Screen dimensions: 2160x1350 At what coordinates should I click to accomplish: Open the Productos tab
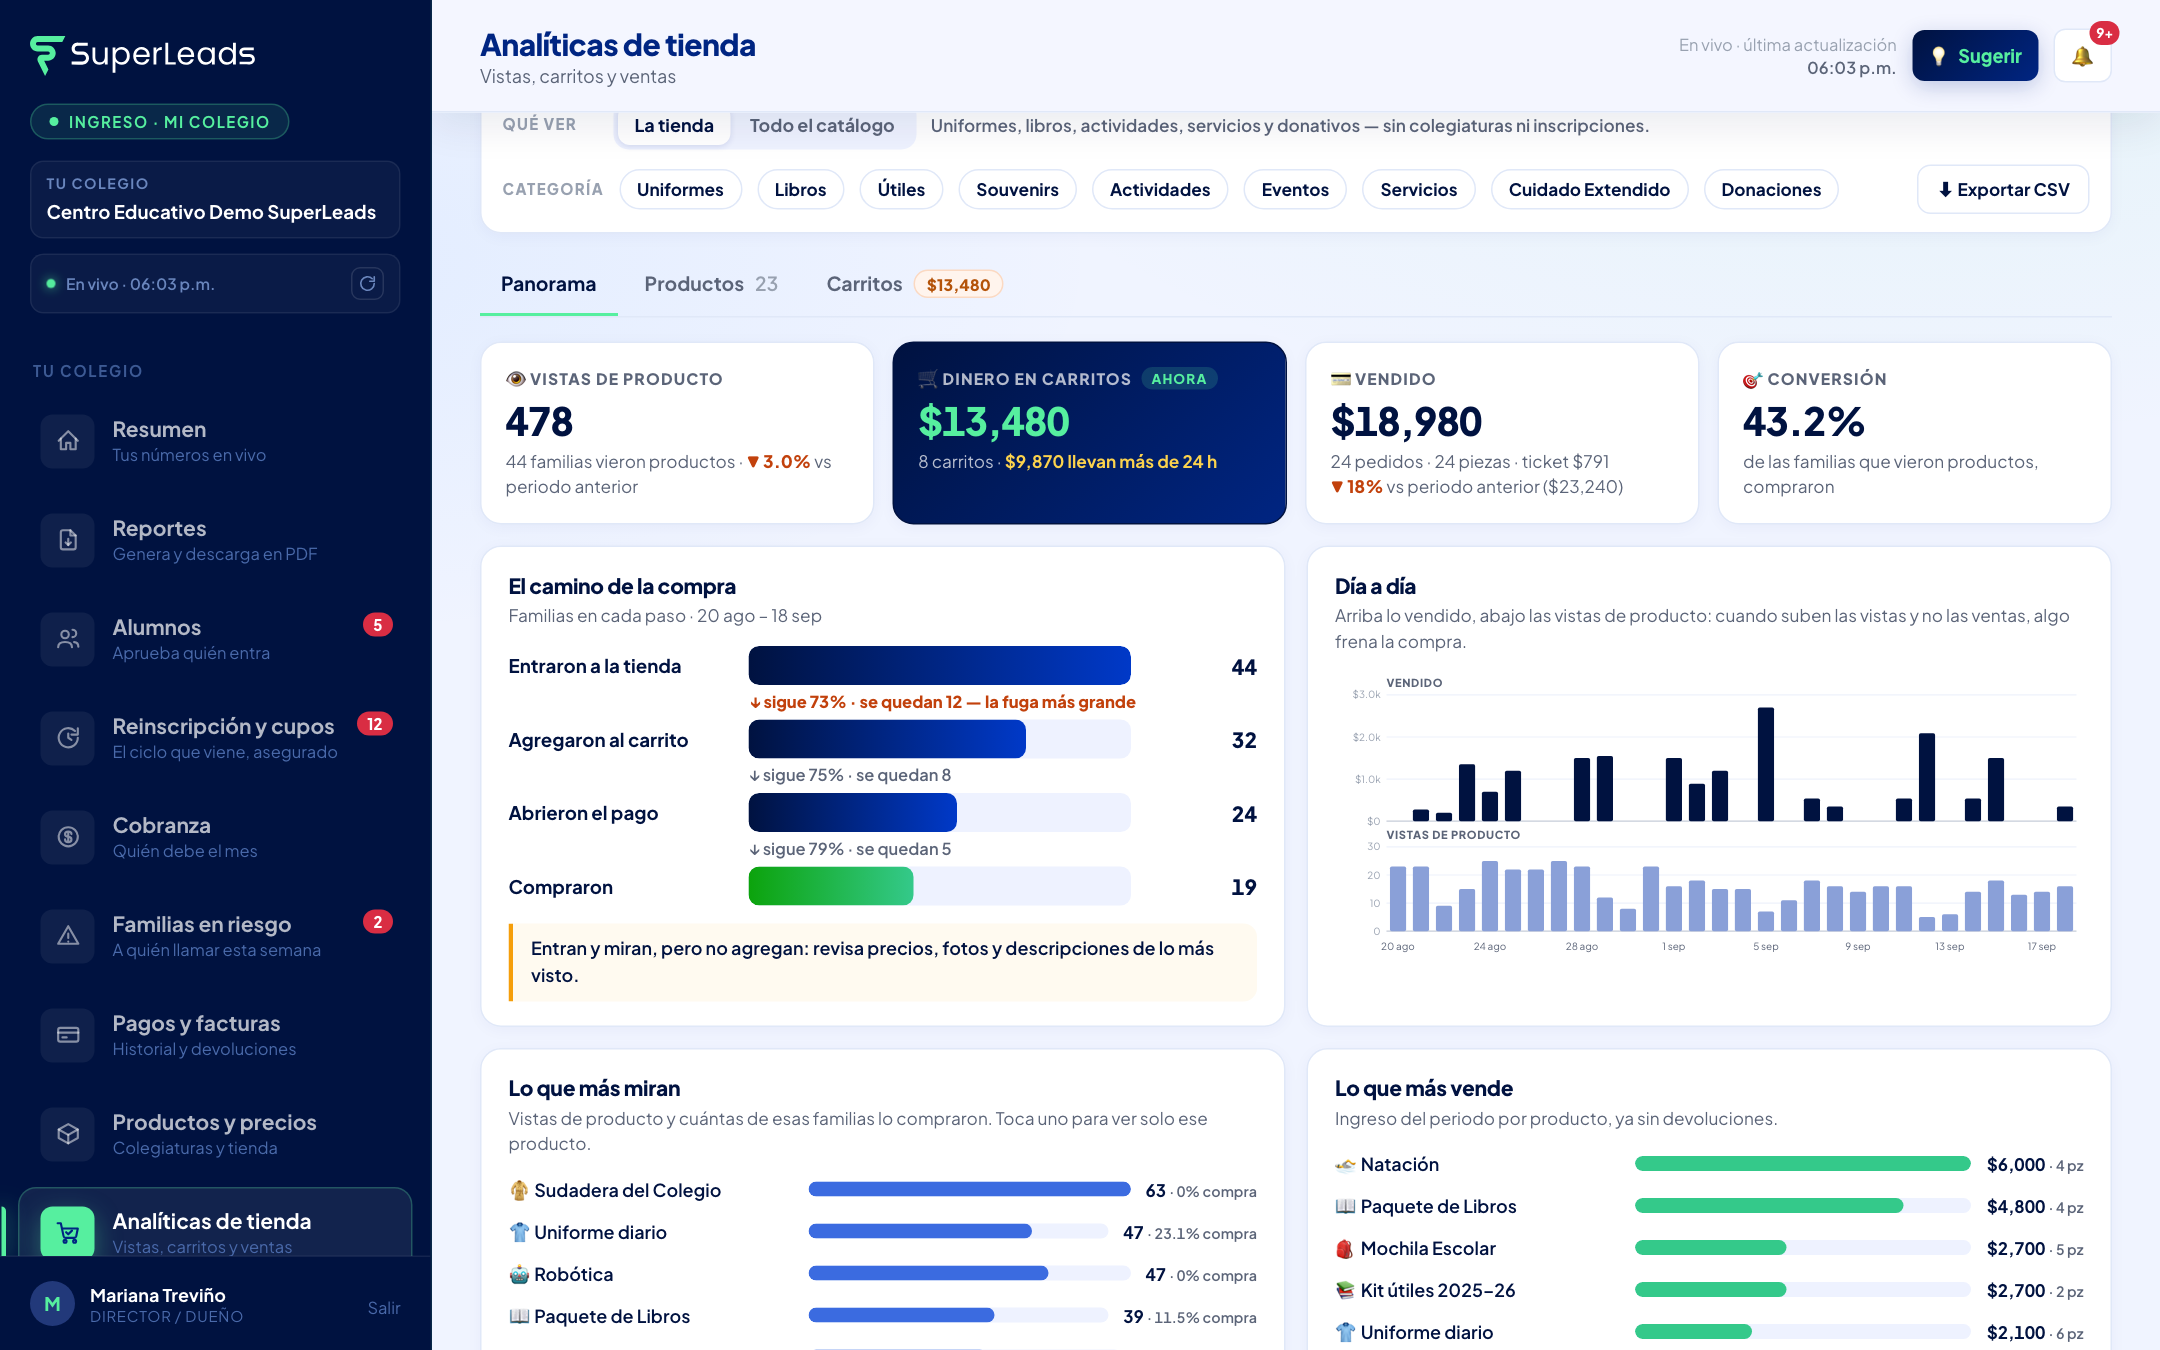tap(711, 284)
